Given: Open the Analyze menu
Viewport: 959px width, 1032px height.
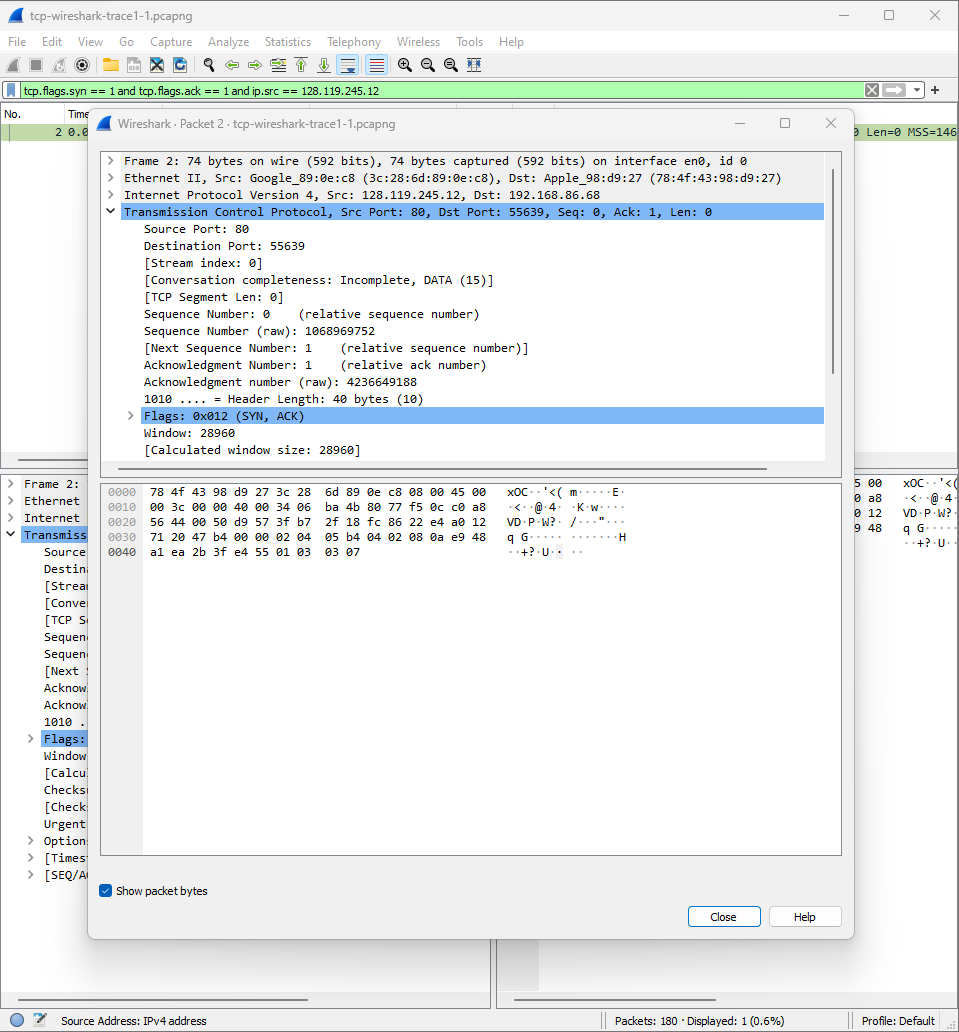Looking at the screenshot, I should [228, 41].
